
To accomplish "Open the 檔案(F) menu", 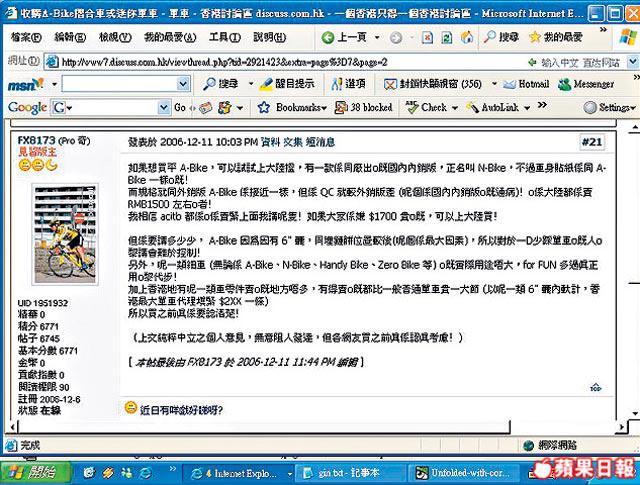I will pos(26,38).
